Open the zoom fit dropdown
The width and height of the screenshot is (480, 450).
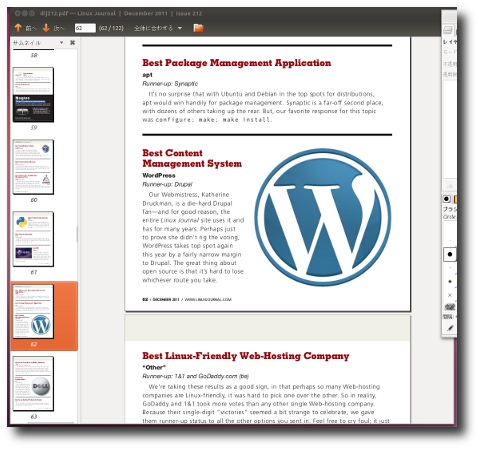158,28
